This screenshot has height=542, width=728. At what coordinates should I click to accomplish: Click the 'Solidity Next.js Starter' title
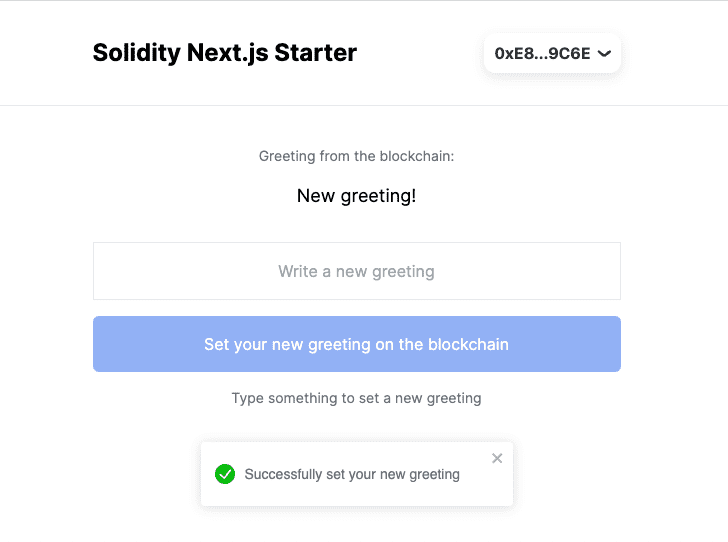pos(225,52)
